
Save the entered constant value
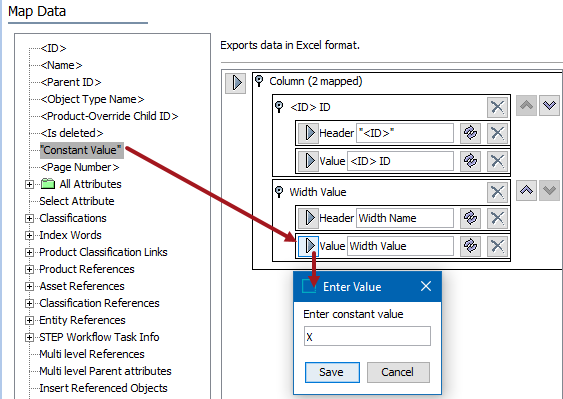(x=332, y=372)
